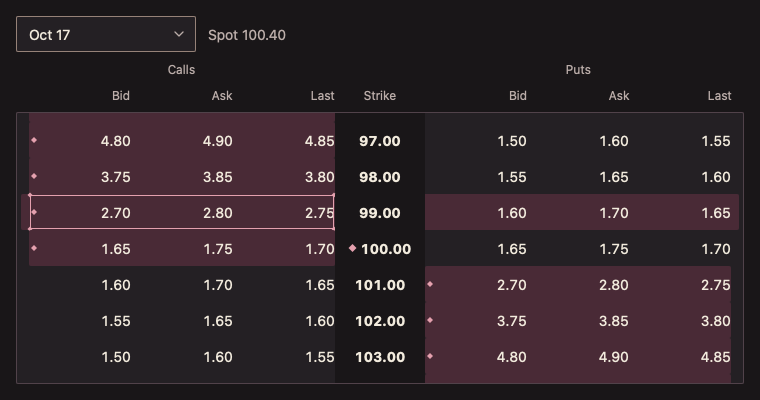Click the chevron arrow in the expiry selector
Screen dimensions: 760x400
pyautogui.click(x=179, y=34)
